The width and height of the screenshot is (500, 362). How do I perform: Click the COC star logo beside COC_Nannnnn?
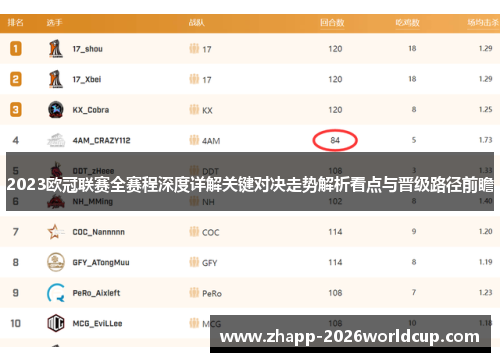[55, 232]
